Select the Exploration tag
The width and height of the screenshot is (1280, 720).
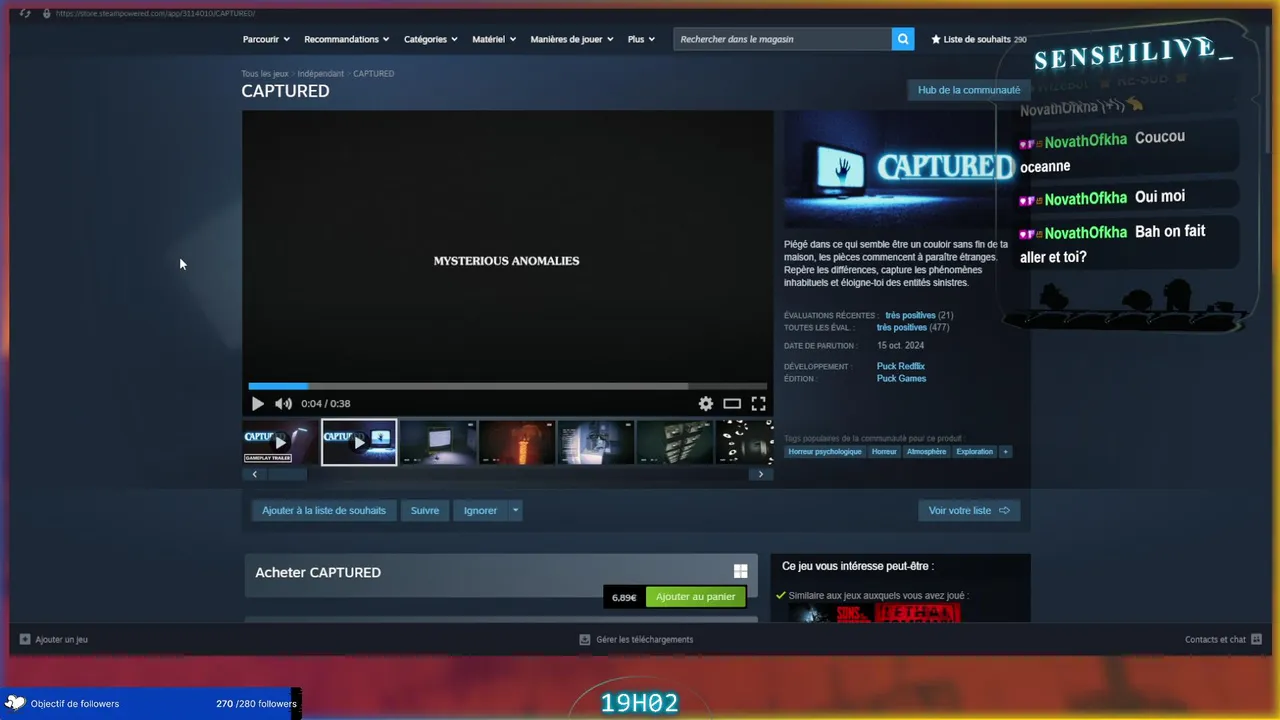974,451
